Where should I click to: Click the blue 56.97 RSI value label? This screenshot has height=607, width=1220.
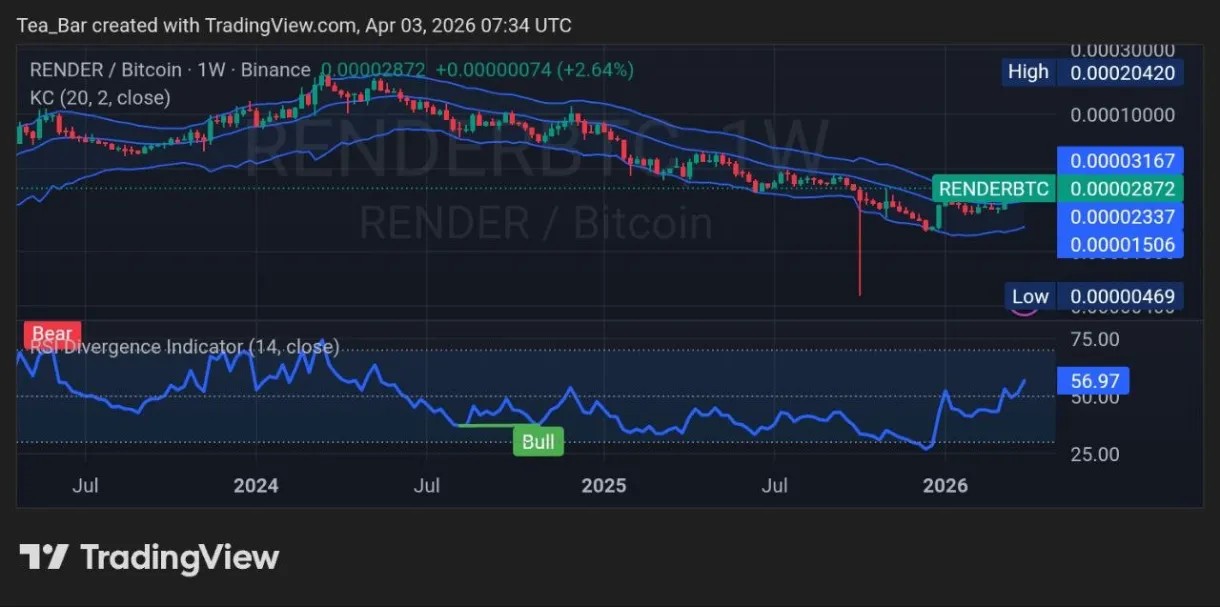click(x=1093, y=380)
